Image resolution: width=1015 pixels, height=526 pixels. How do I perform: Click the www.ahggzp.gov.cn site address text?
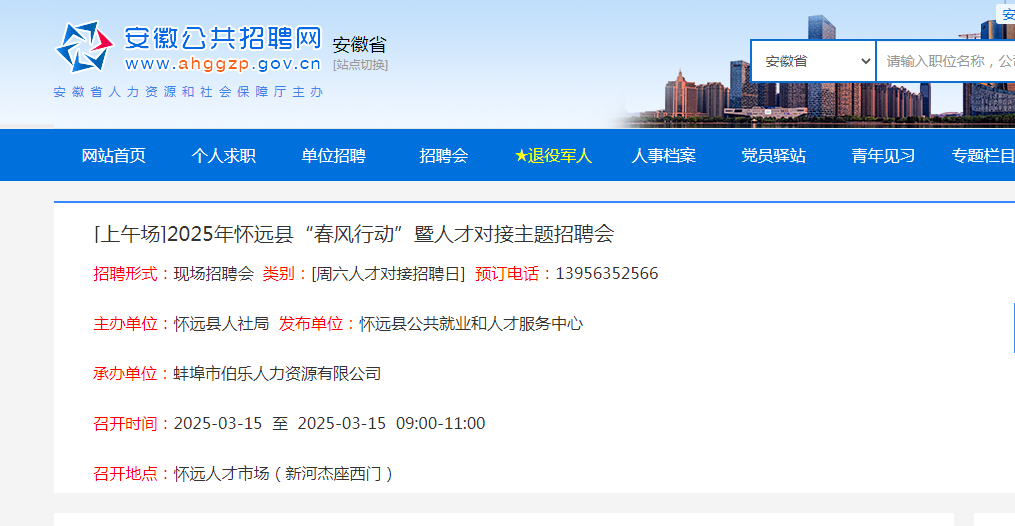(x=223, y=64)
